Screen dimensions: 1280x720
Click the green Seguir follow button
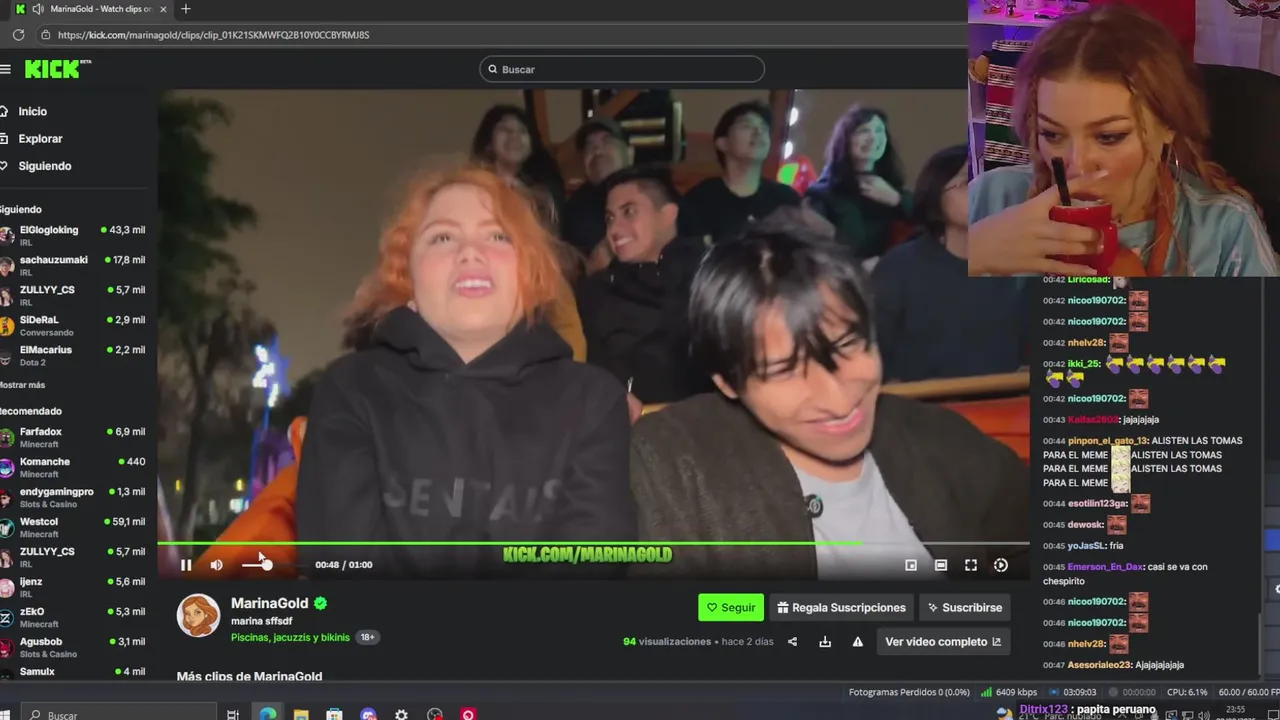pyautogui.click(x=731, y=607)
